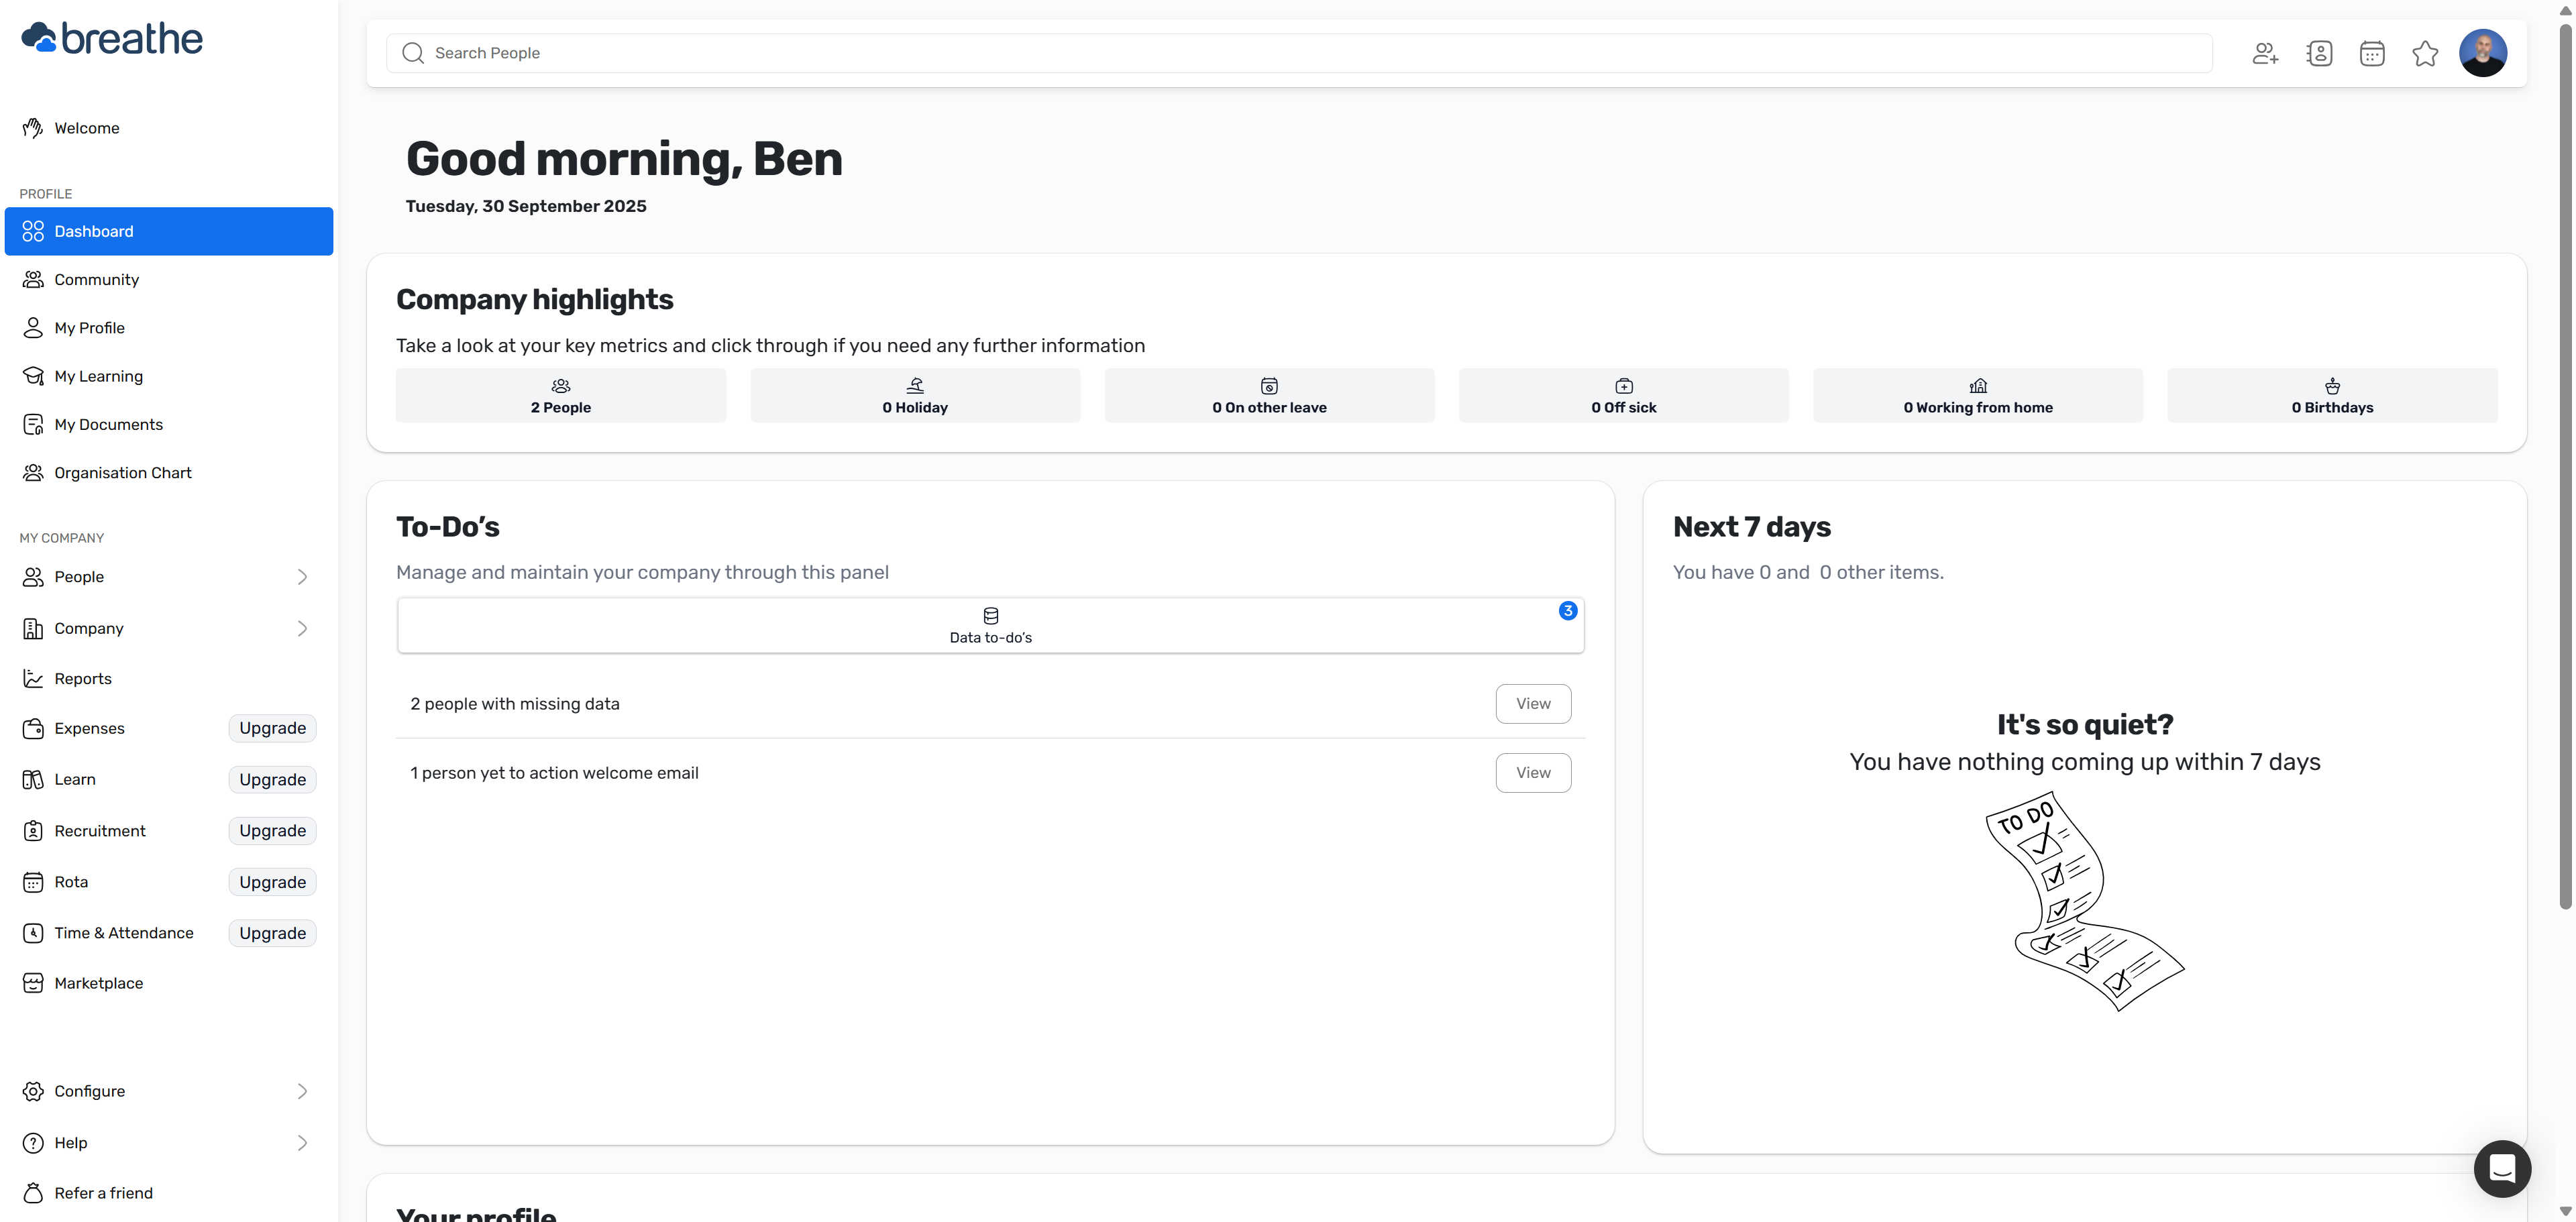2576x1222 pixels.
Task: Open the user avatar profile picture
Action: 2482,53
